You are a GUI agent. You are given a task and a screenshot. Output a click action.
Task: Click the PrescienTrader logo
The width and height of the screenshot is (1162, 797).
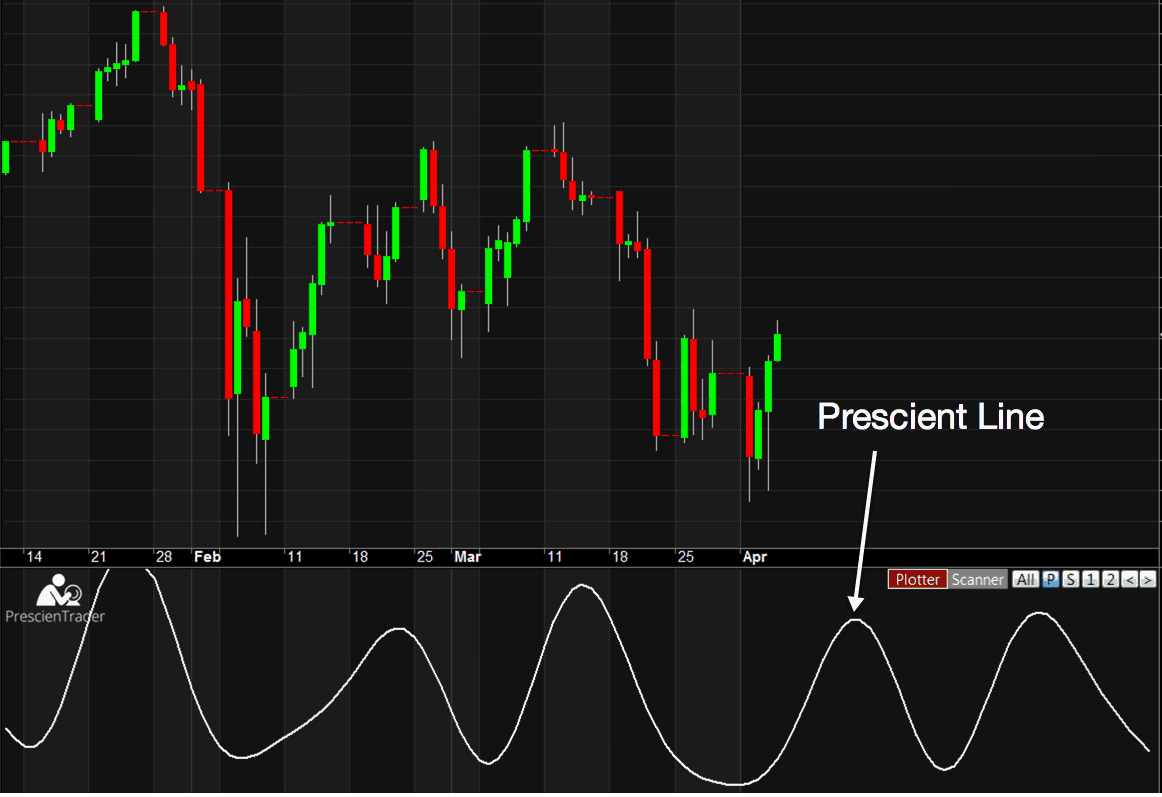click(55, 593)
